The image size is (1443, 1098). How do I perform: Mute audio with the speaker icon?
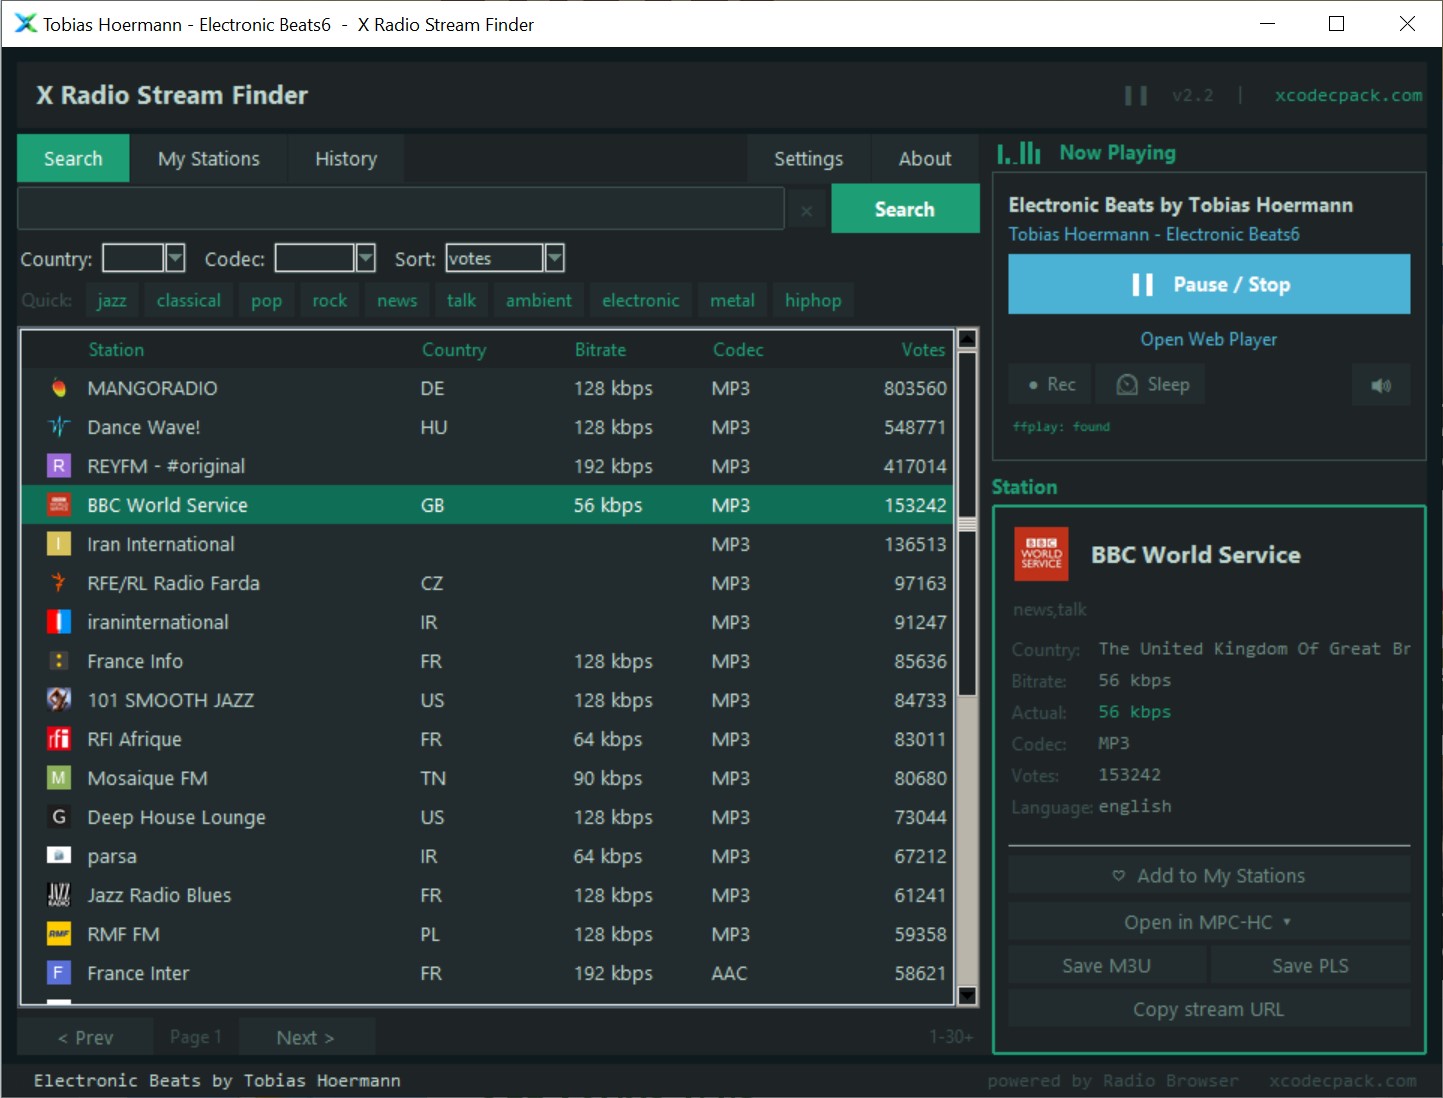pos(1381,385)
